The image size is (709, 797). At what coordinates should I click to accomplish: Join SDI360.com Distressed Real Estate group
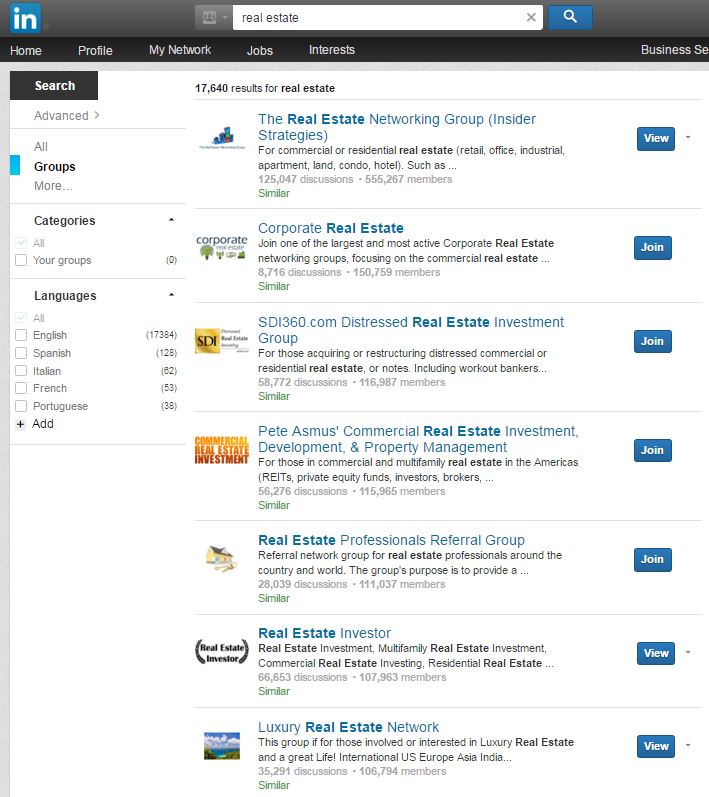point(652,341)
